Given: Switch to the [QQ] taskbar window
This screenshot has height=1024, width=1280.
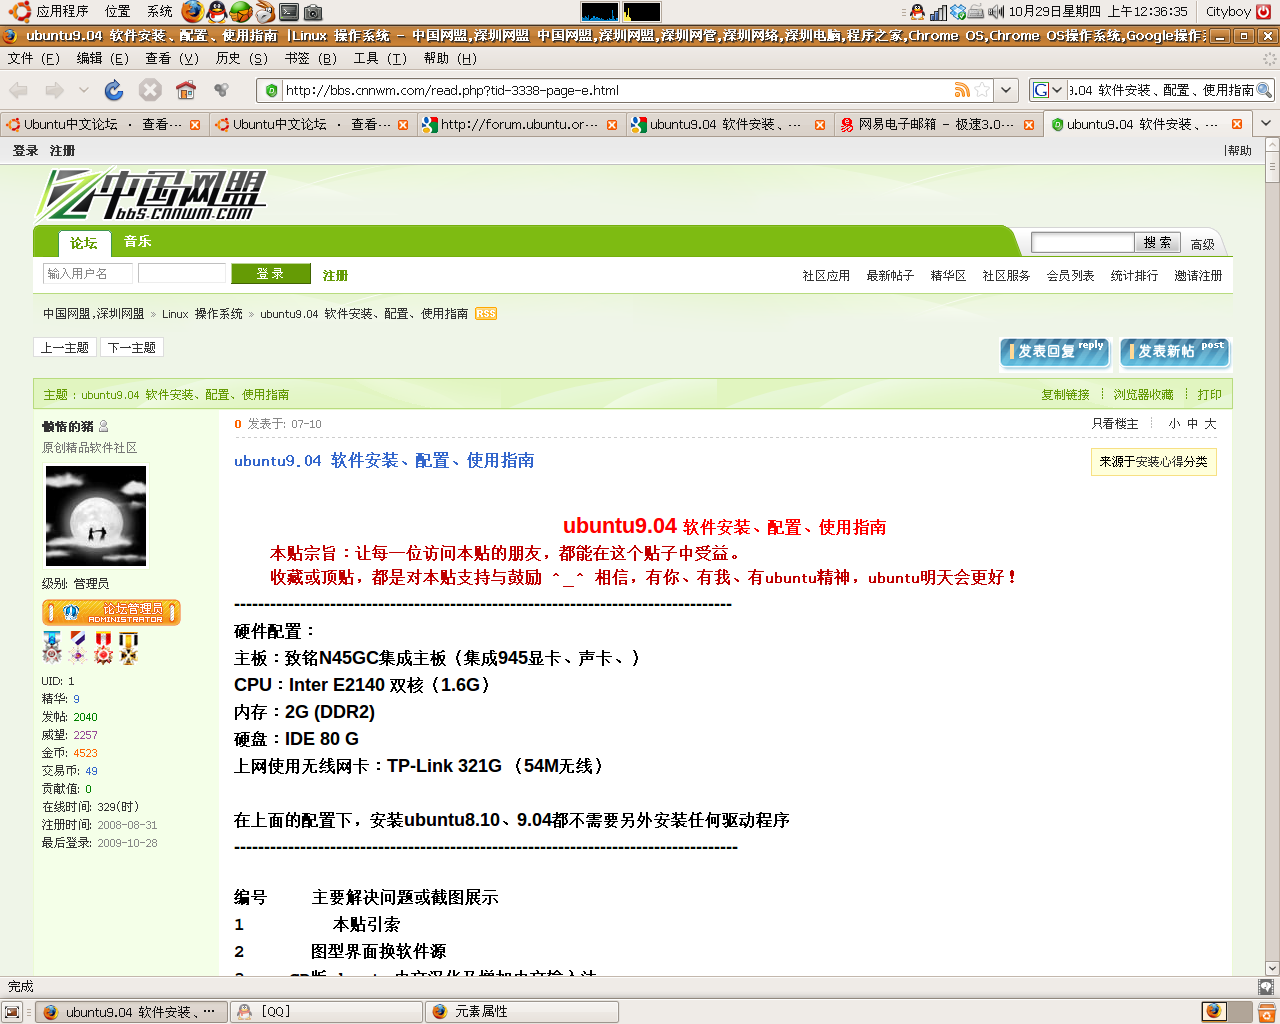Looking at the screenshot, I should click(x=326, y=1012).
